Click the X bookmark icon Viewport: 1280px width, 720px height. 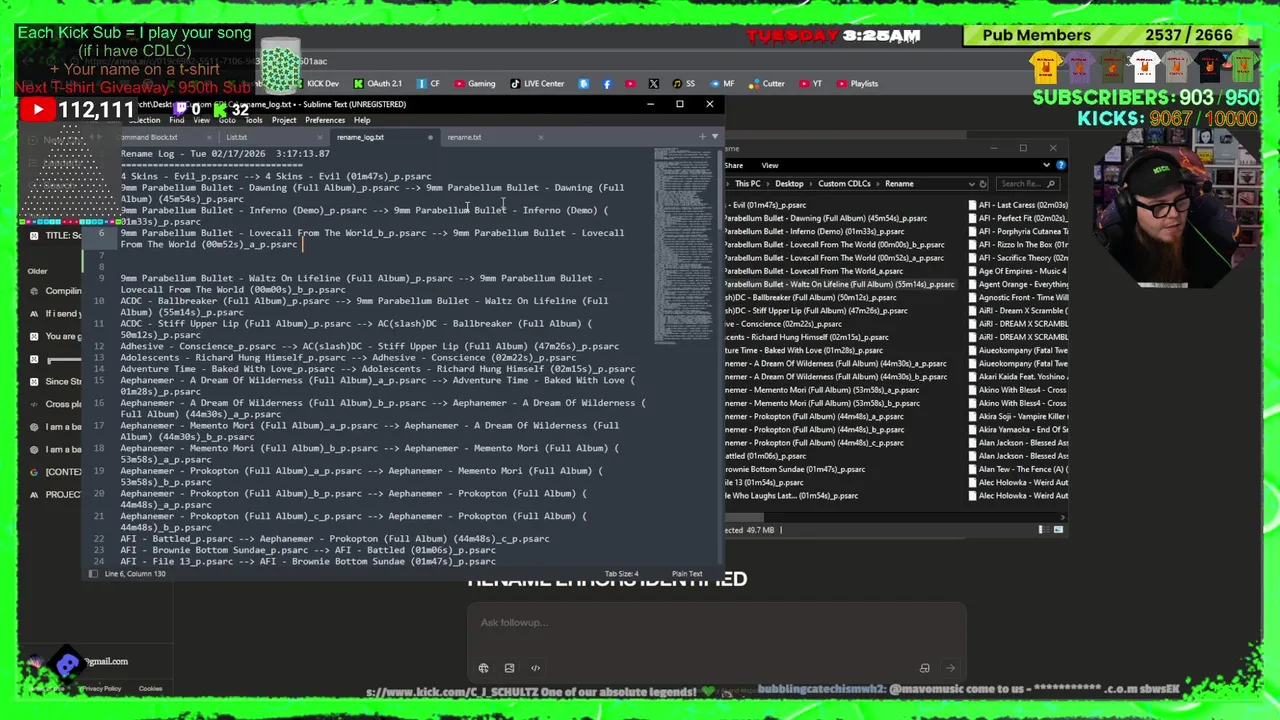tap(654, 84)
